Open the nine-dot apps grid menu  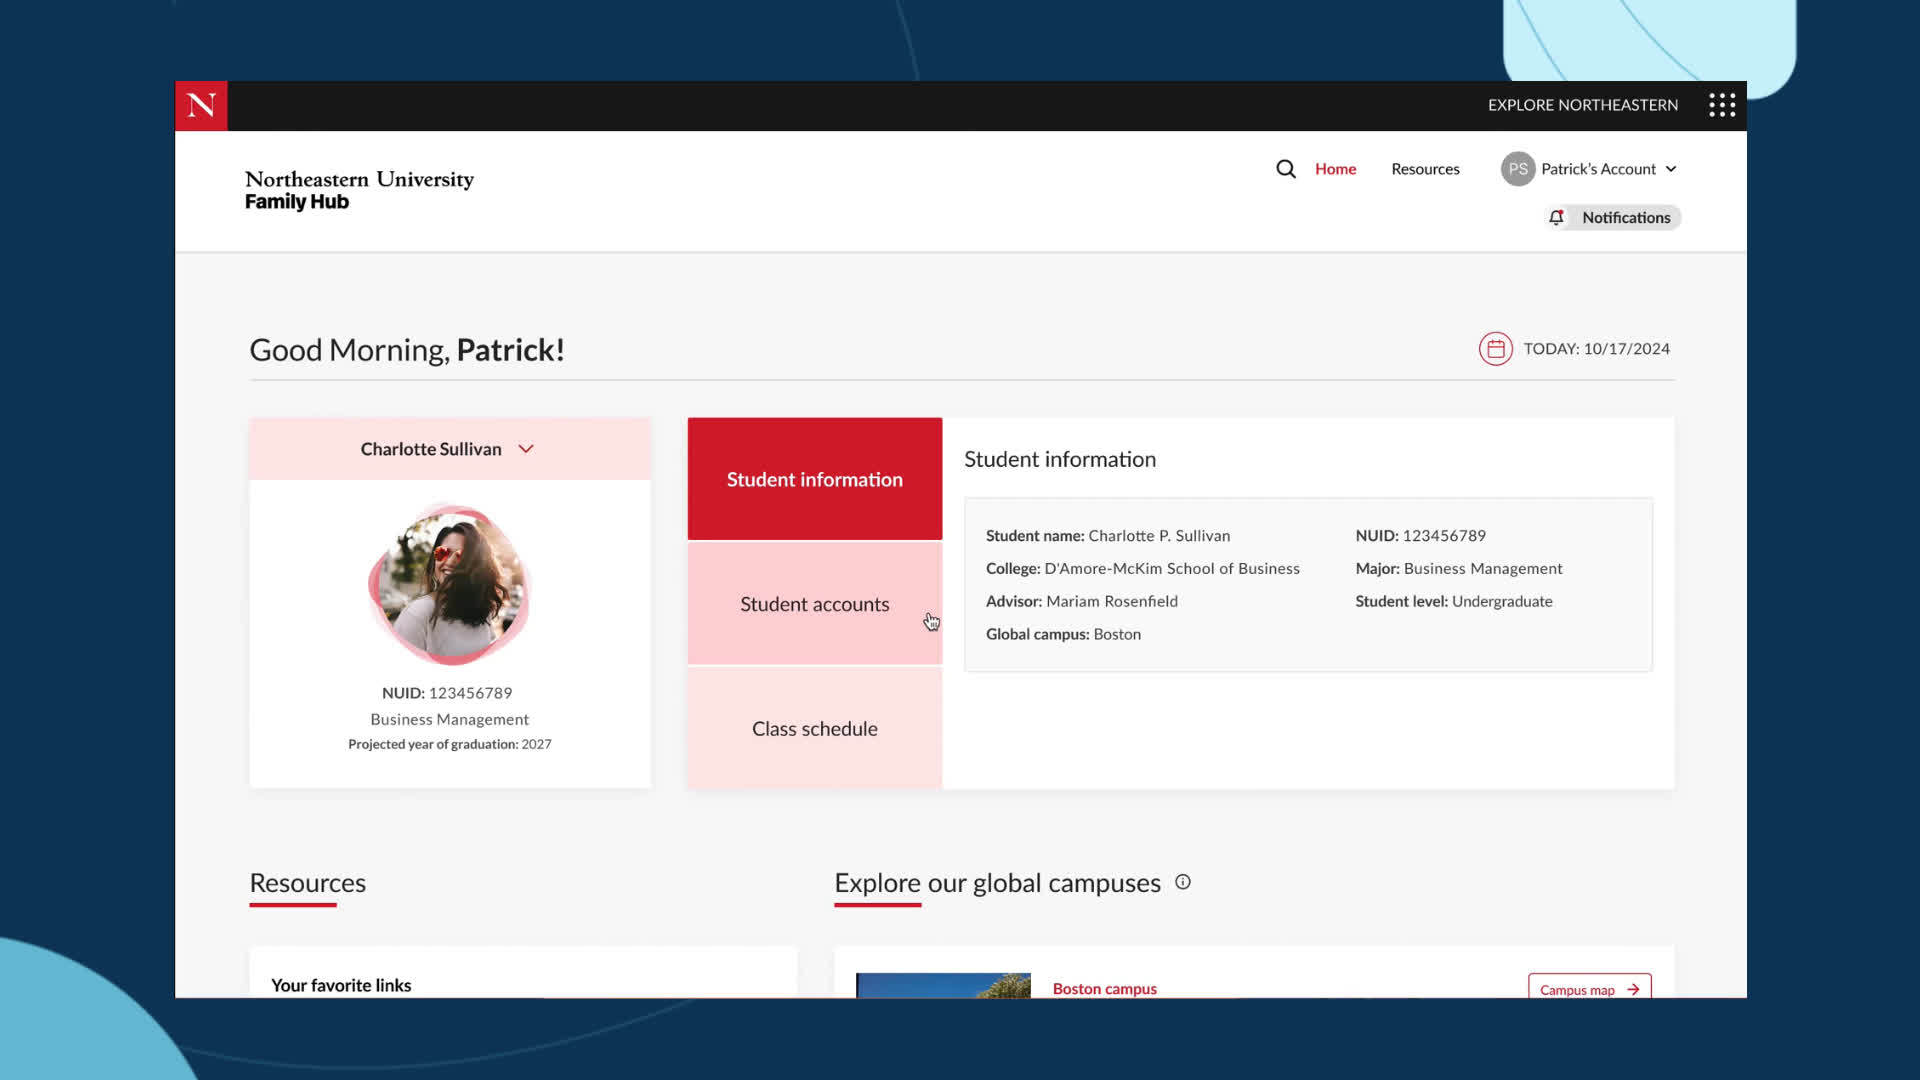(1721, 105)
